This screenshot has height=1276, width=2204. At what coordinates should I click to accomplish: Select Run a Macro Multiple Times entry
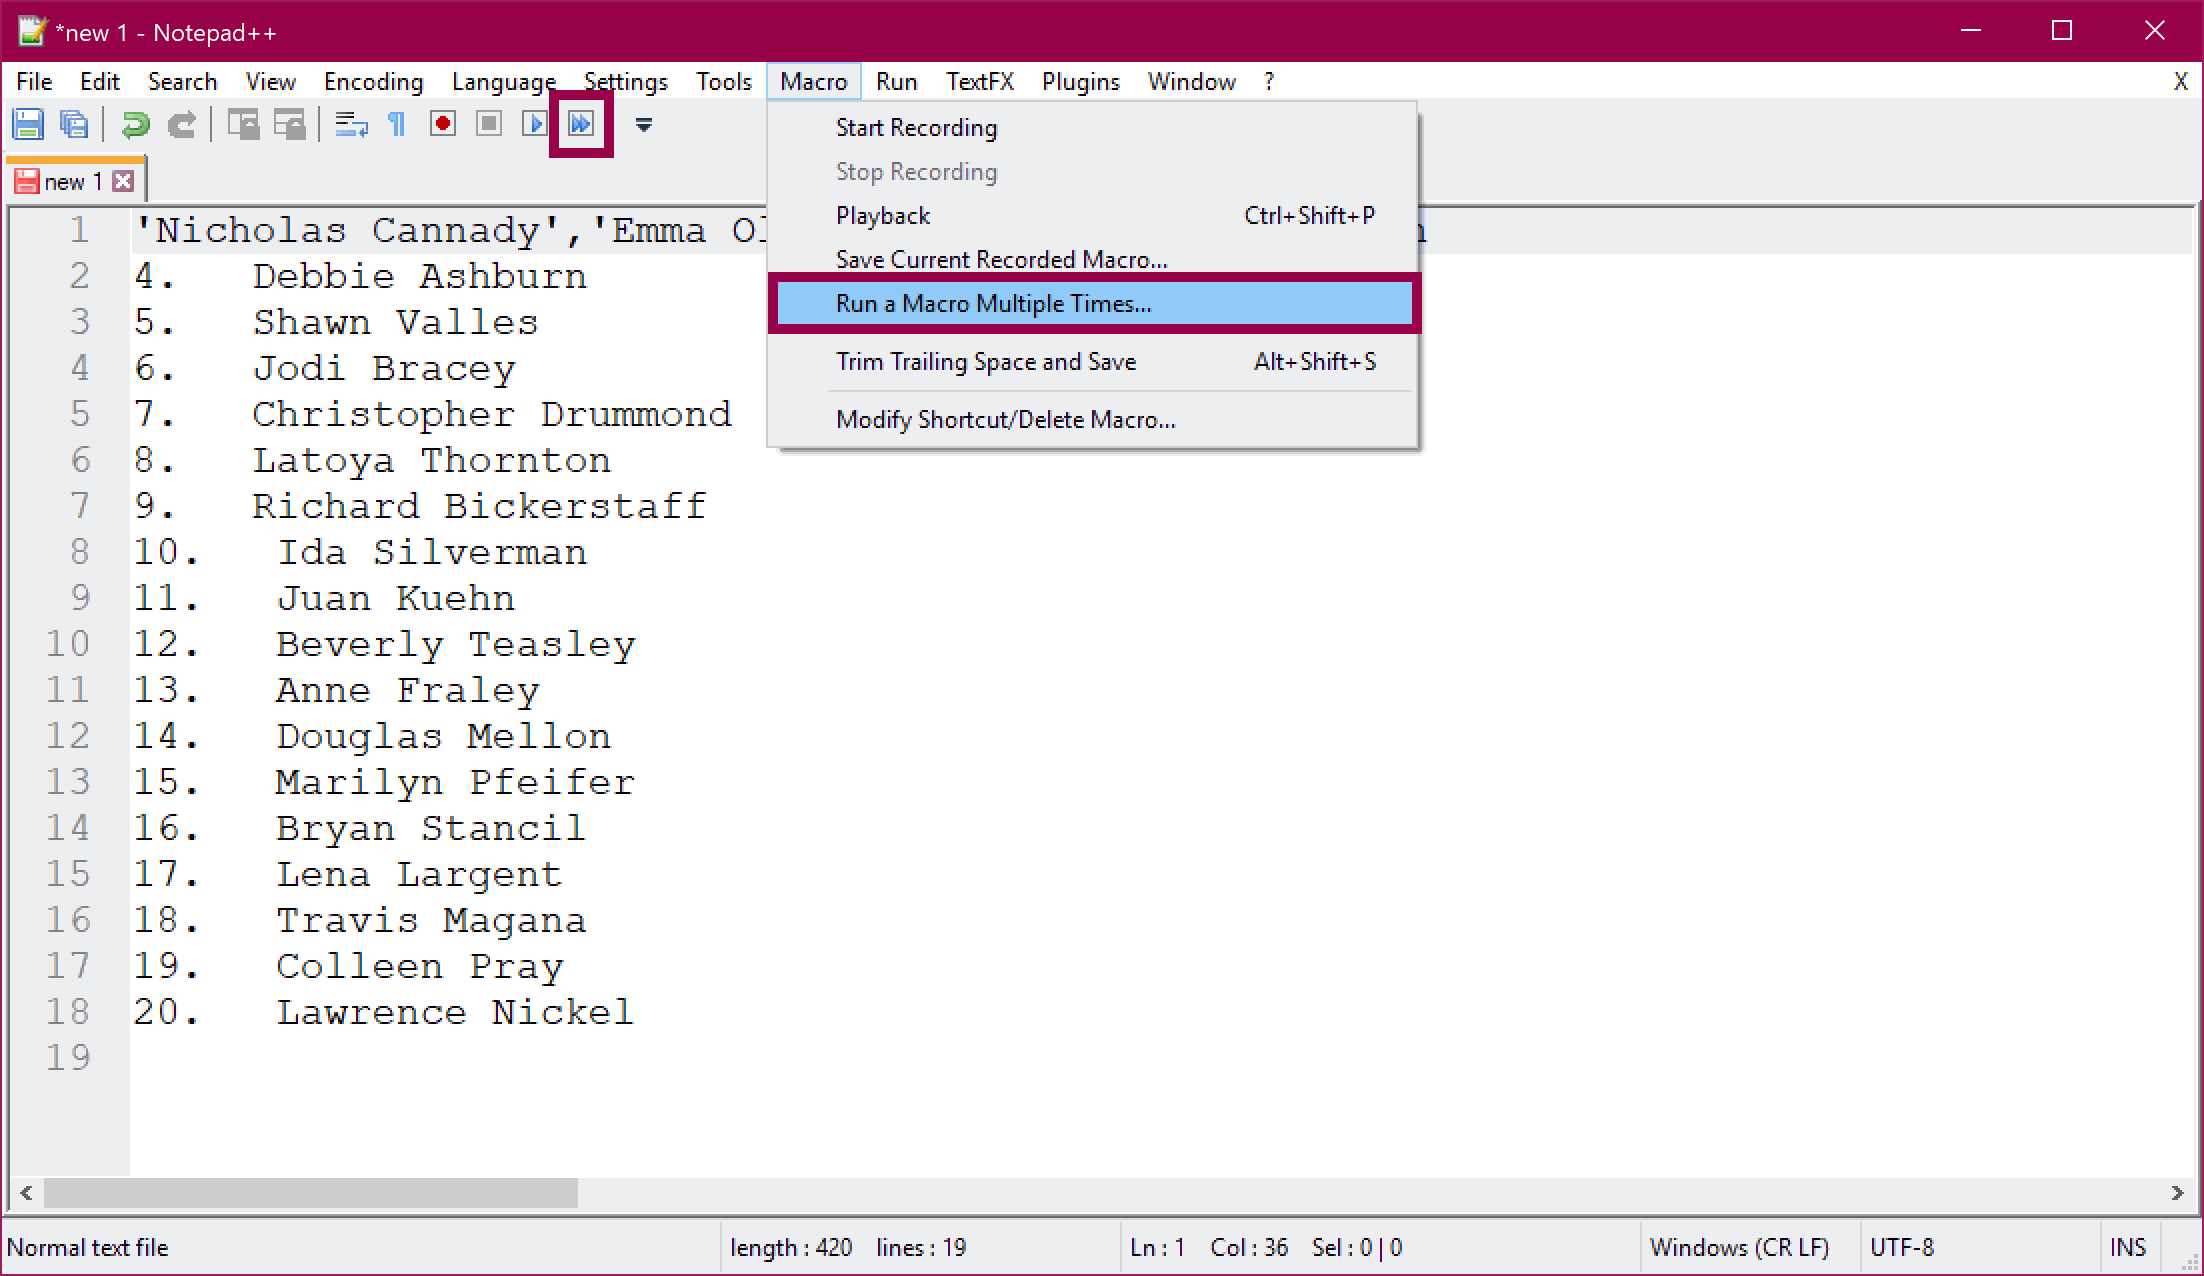point(993,303)
